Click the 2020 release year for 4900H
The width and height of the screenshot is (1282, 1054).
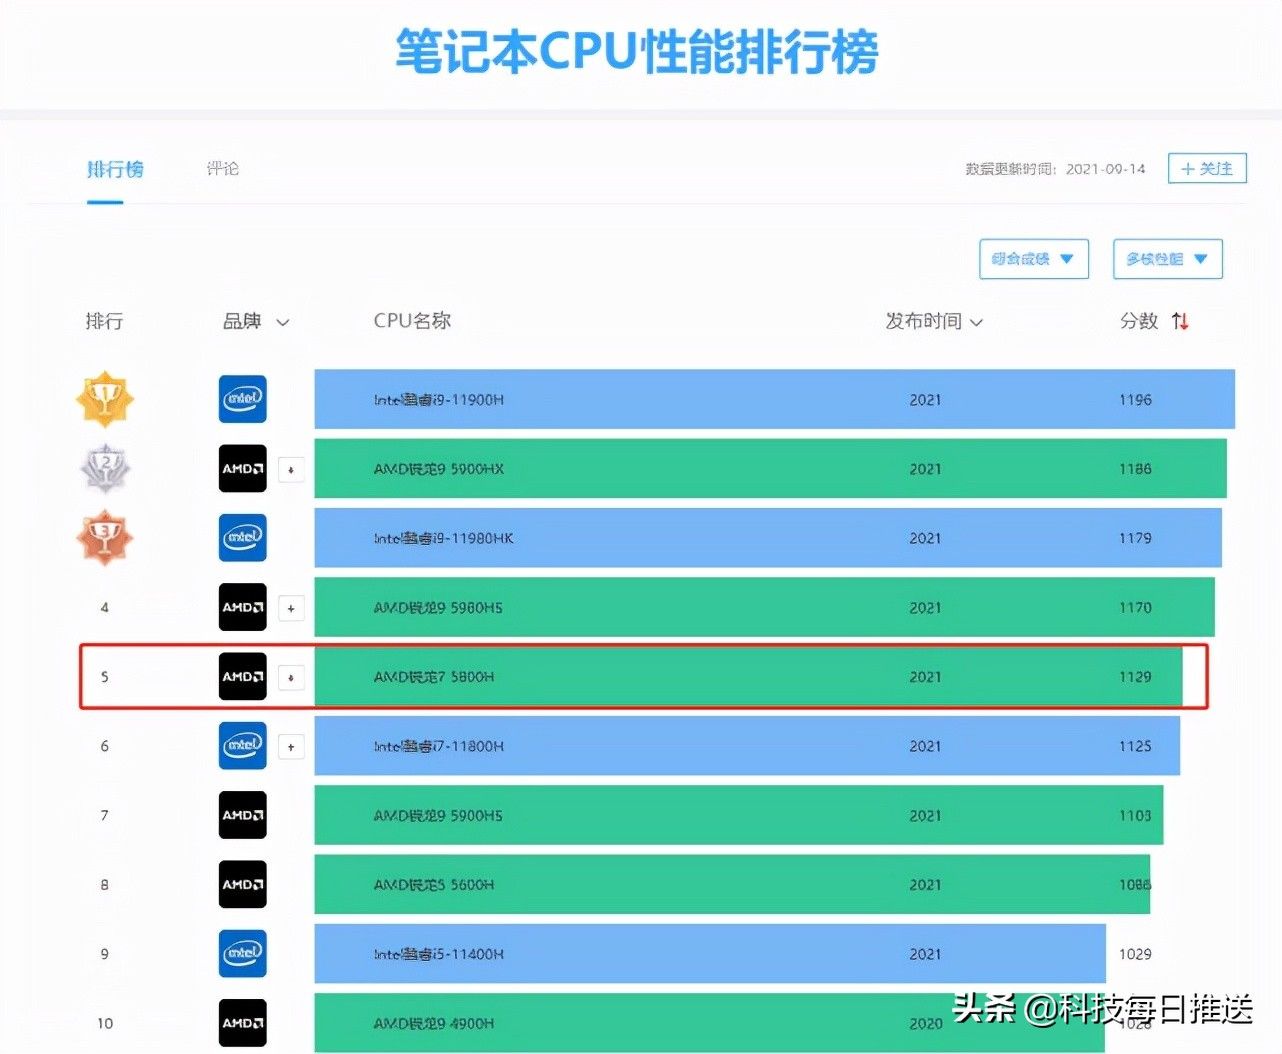click(x=926, y=1024)
